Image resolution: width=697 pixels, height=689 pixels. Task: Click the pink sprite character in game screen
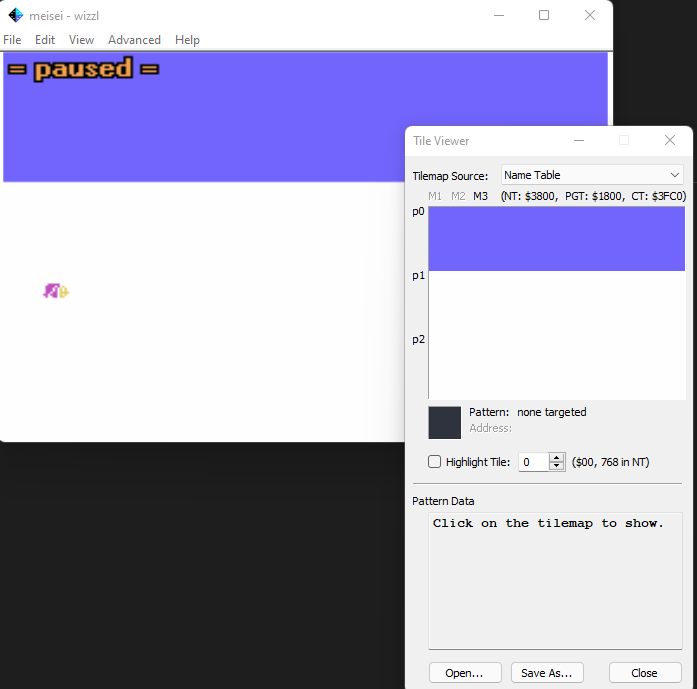click(x=52, y=291)
